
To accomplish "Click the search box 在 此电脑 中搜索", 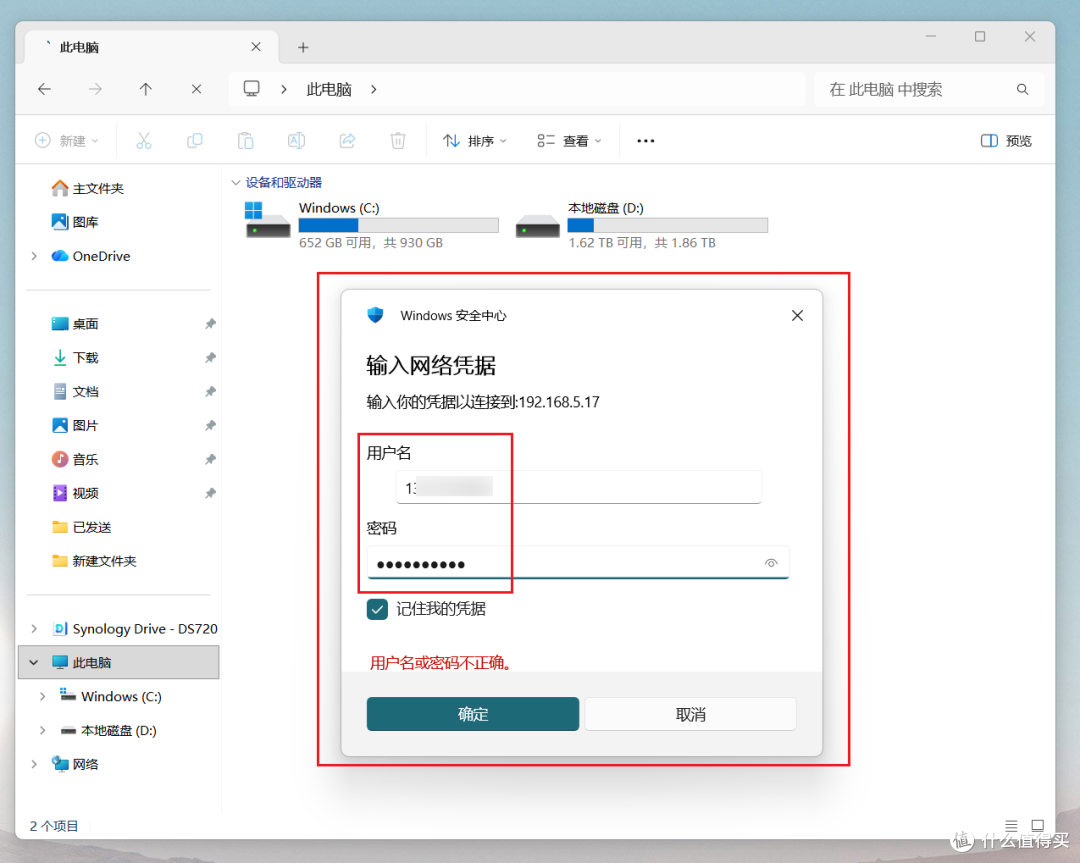I will coord(929,89).
